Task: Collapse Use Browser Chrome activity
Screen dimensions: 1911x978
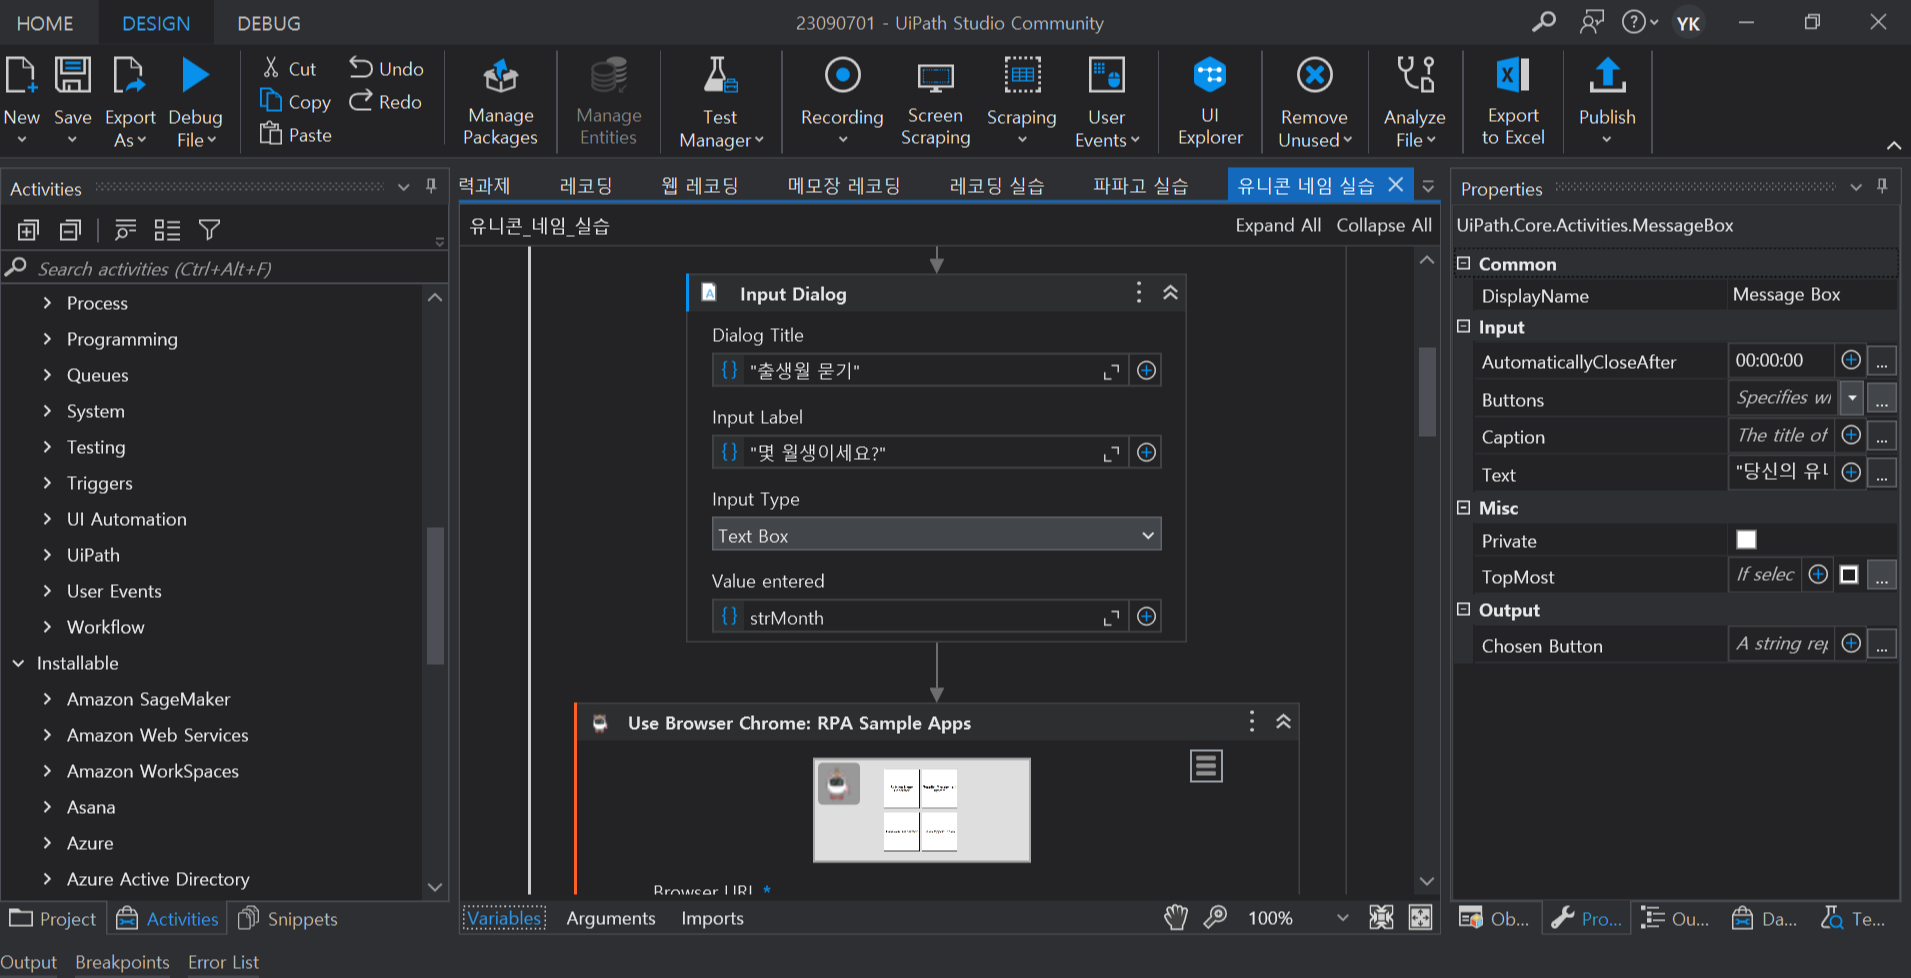Action: [1283, 722]
